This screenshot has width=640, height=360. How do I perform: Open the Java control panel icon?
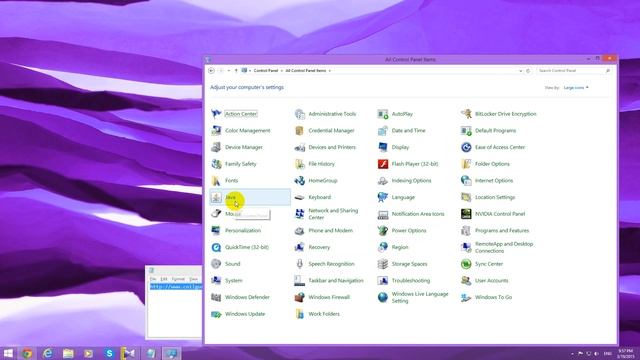tap(216, 197)
